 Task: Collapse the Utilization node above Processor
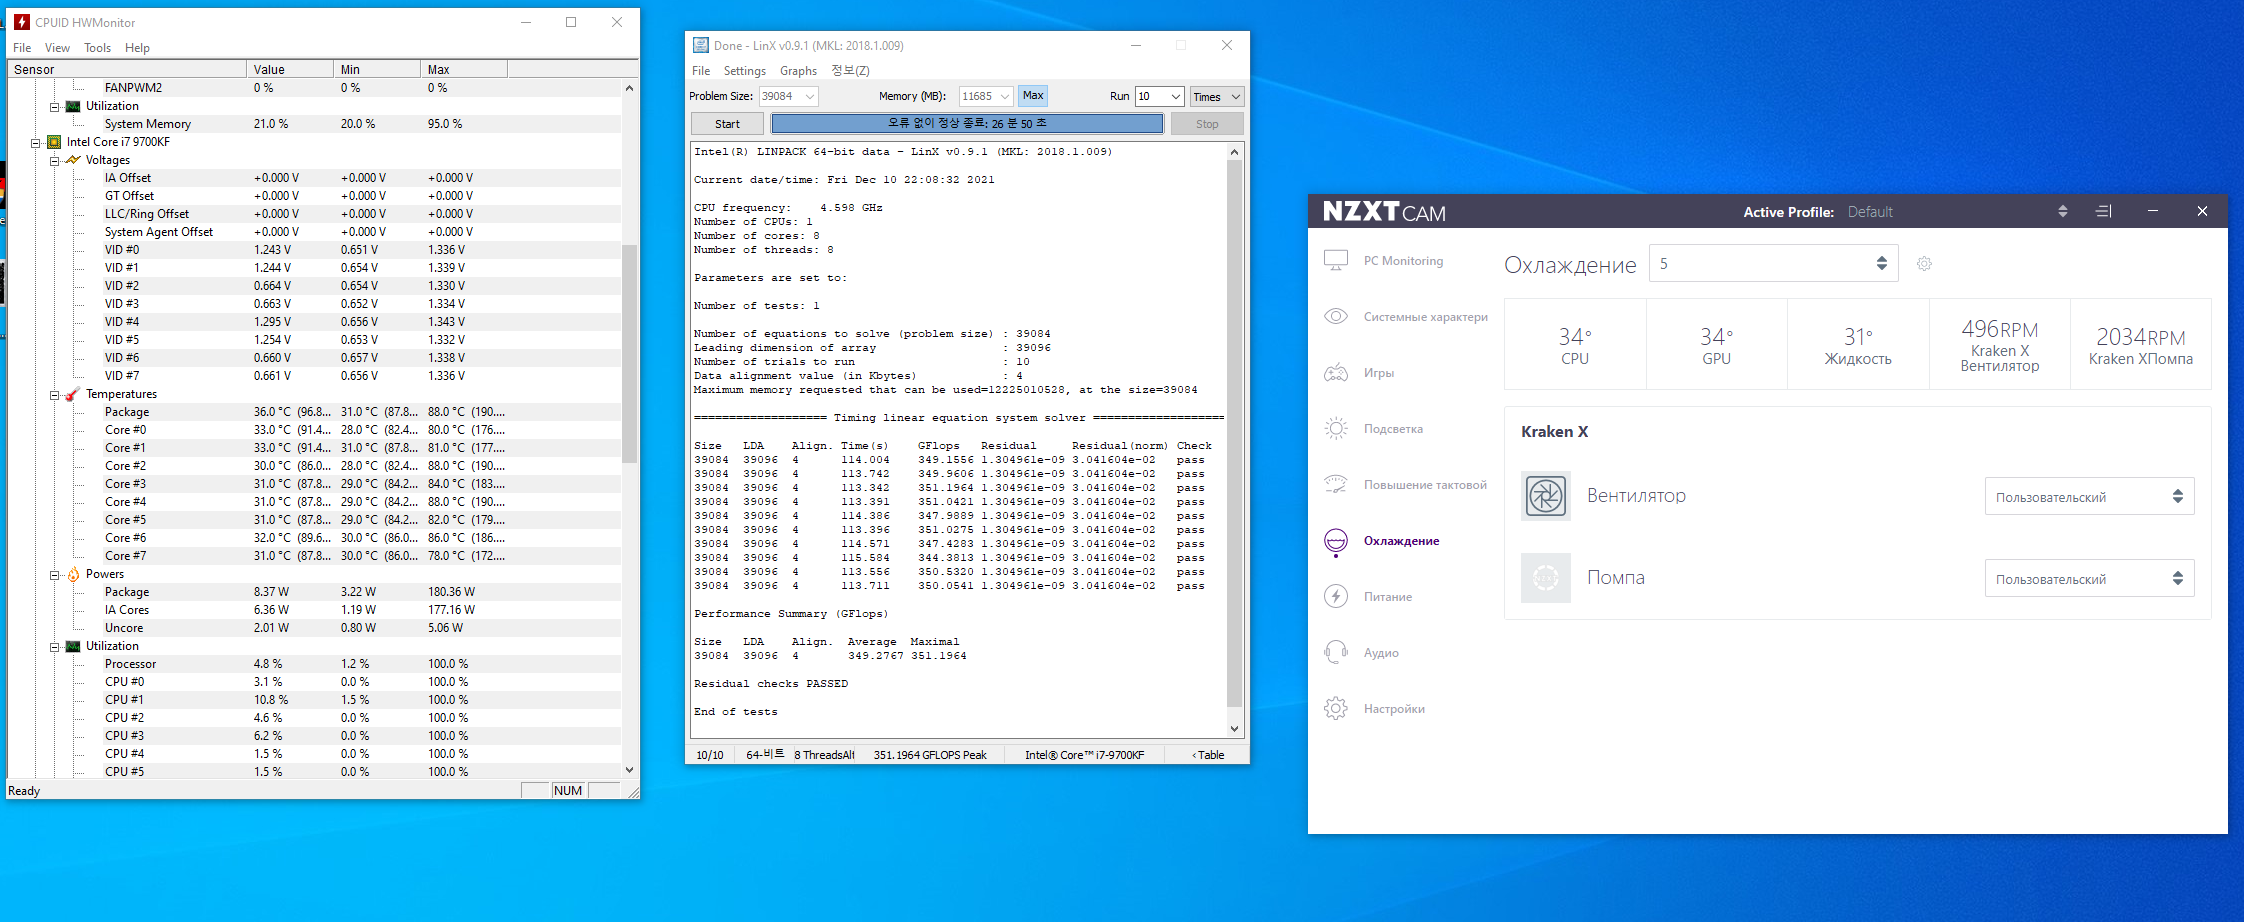(55, 646)
